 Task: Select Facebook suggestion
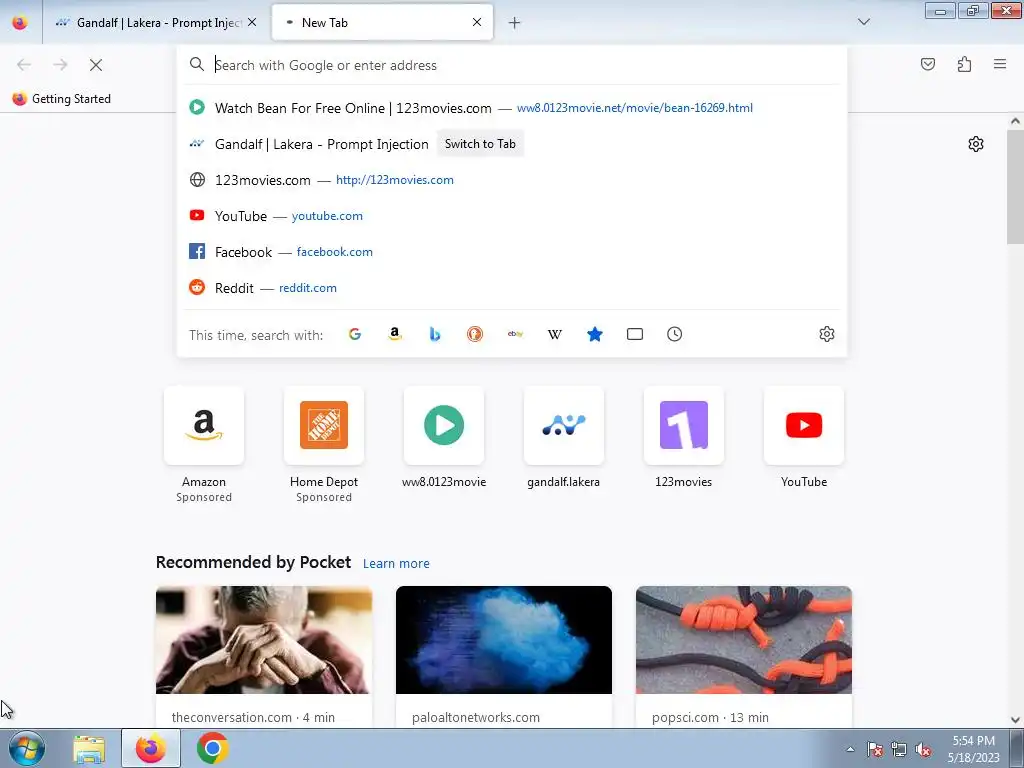(x=512, y=252)
